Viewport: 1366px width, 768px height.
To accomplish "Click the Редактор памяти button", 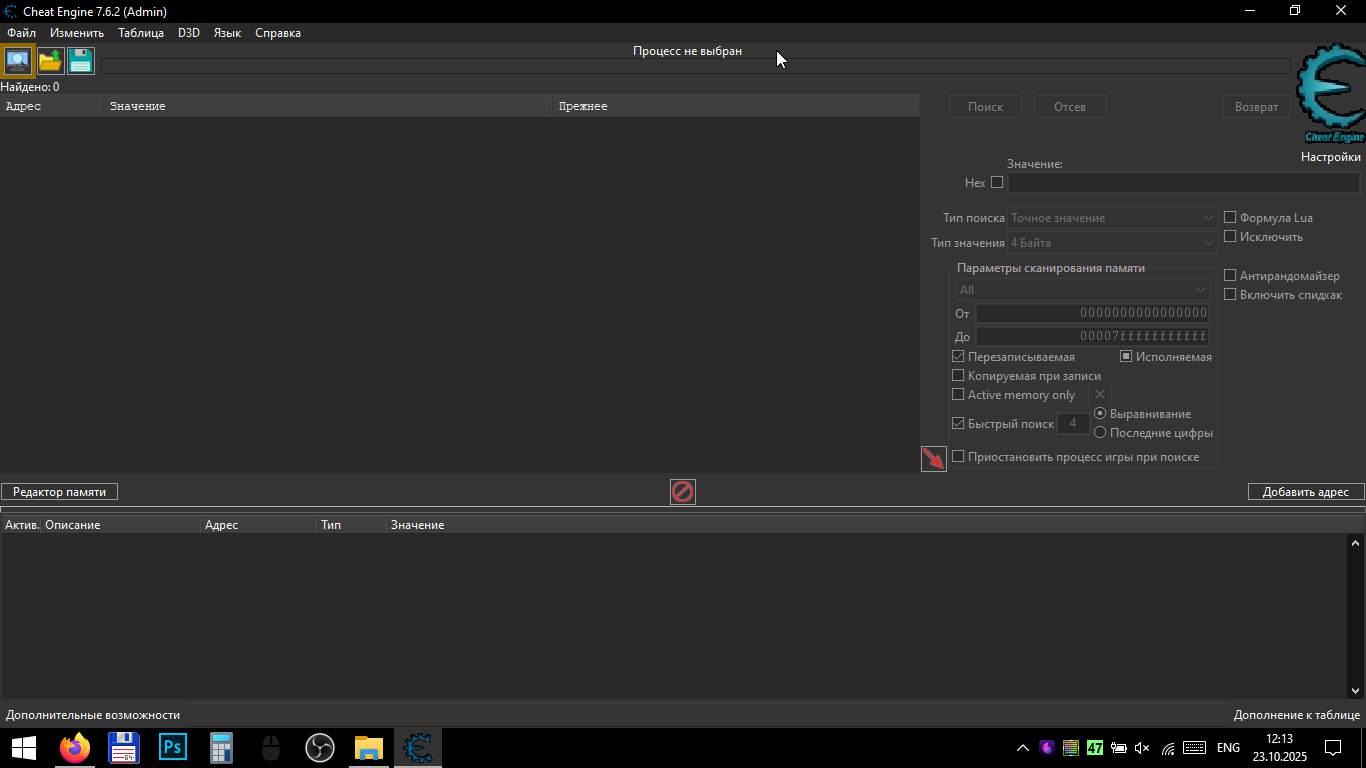I will (x=59, y=492).
